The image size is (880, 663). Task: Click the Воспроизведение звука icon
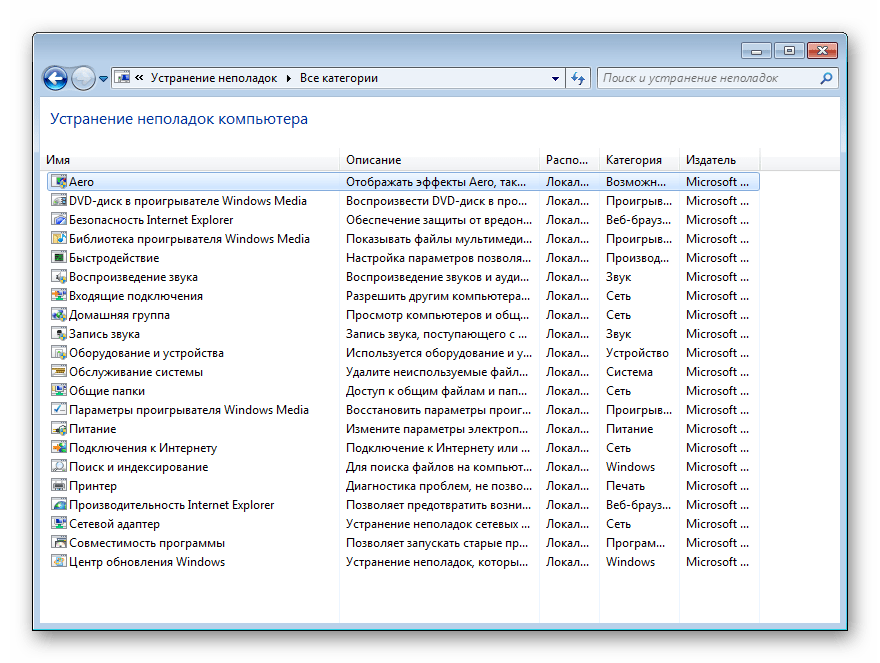(x=59, y=277)
